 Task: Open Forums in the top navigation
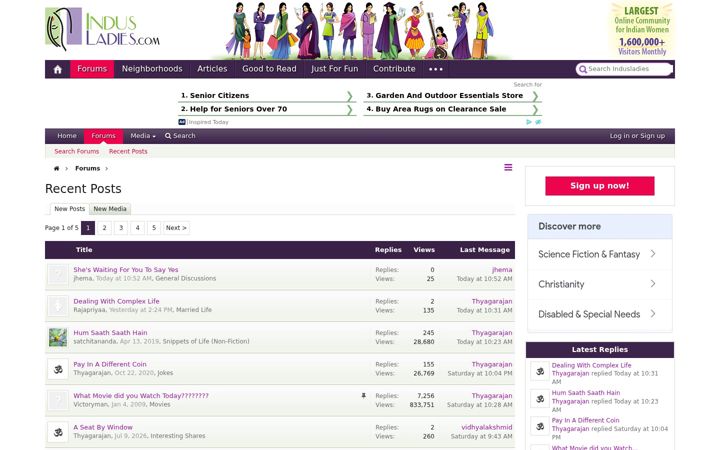[x=92, y=69]
